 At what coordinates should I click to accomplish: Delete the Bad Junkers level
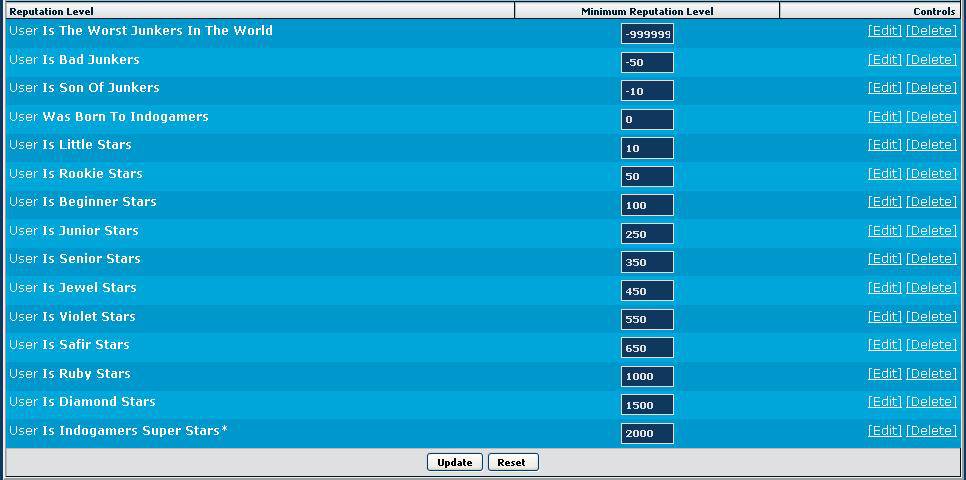932,60
